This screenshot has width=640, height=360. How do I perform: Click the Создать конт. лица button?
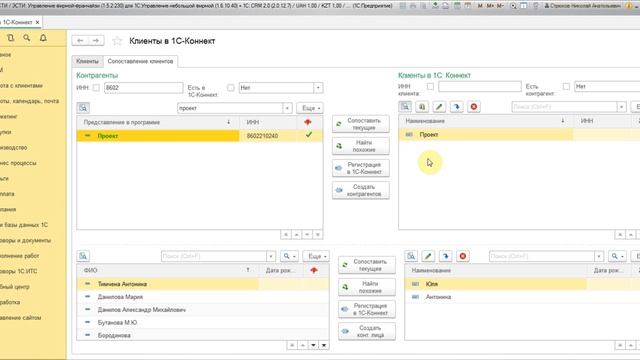pyautogui.click(x=367, y=331)
